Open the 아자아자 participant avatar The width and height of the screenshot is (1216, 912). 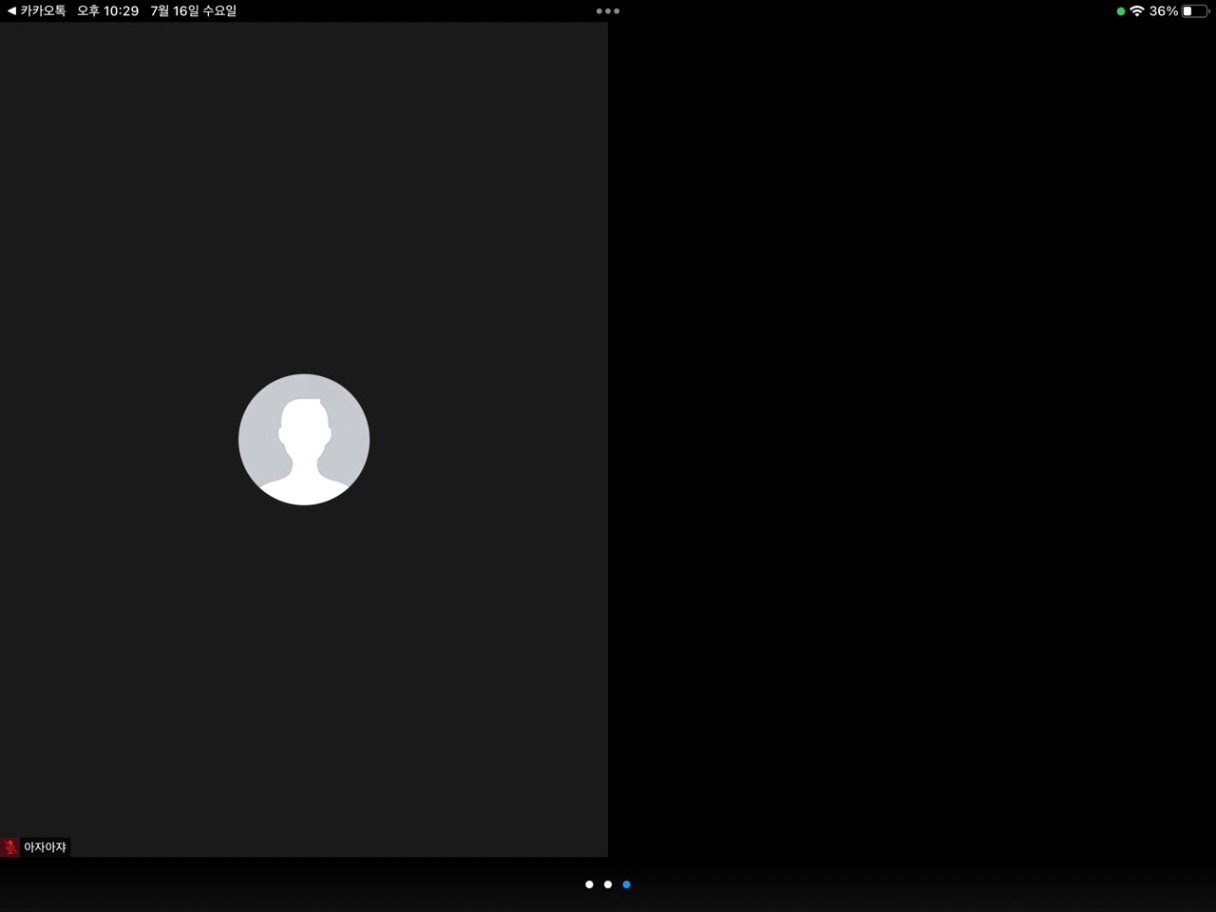pos(304,439)
